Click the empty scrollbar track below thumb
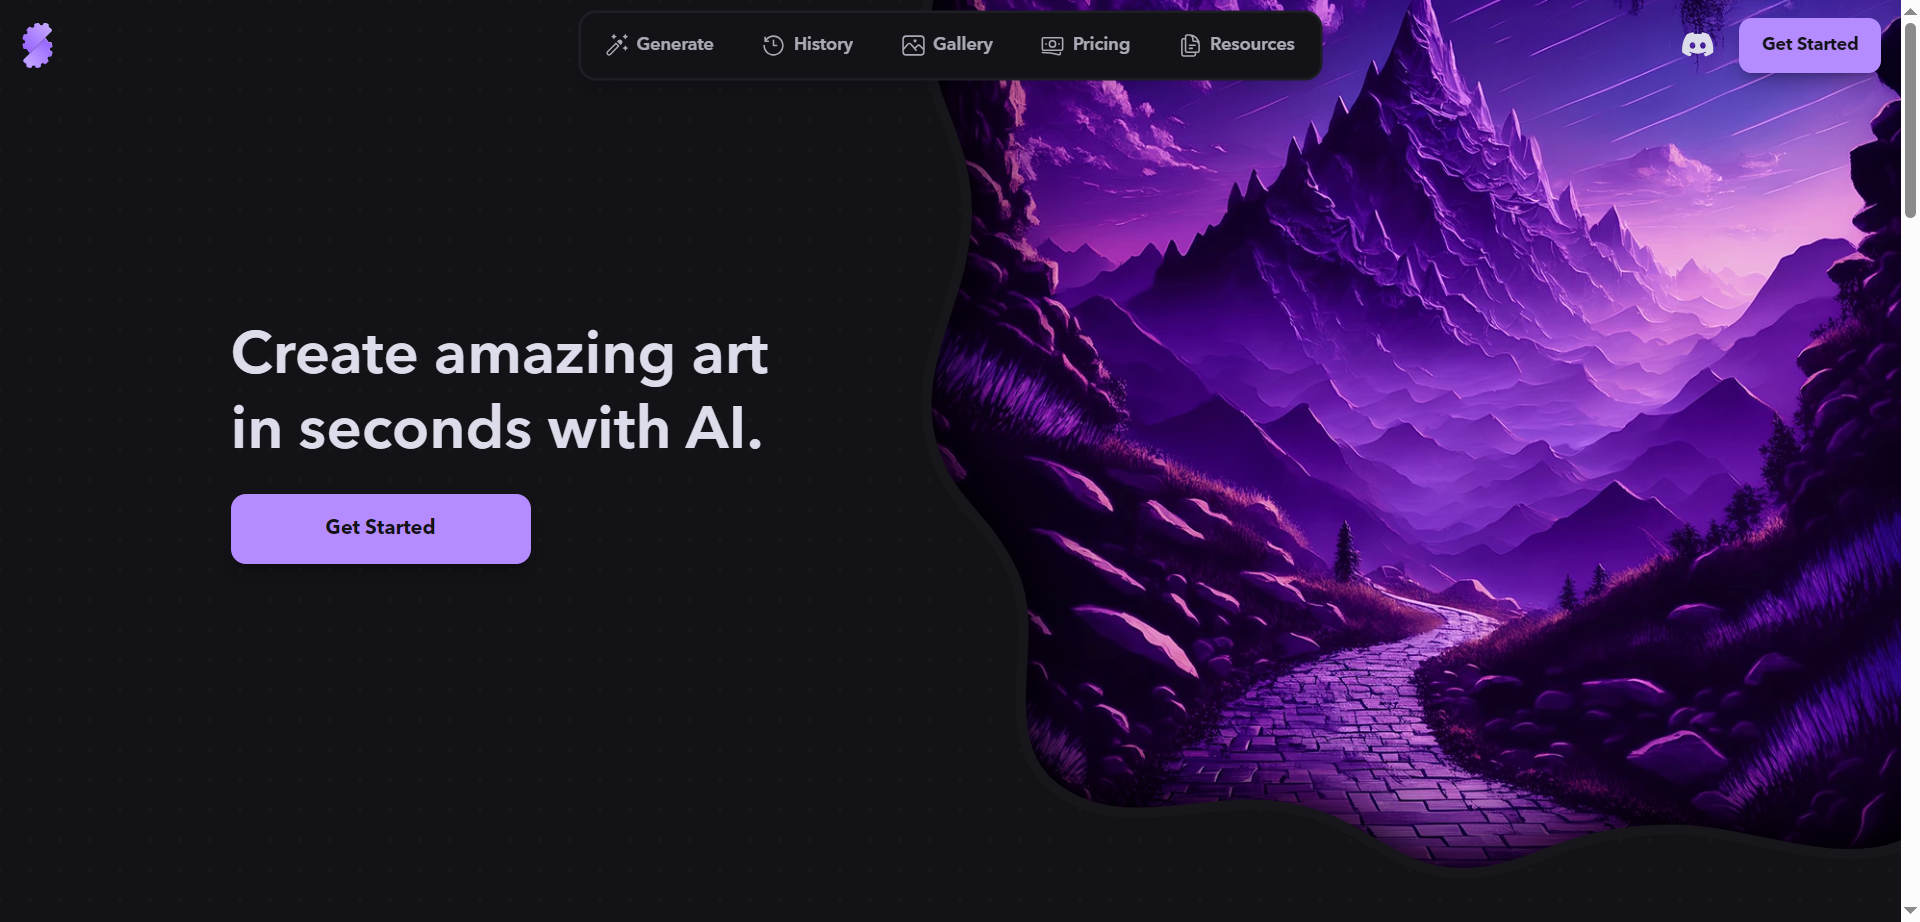The height and width of the screenshot is (922, 1920). point(1910,560)
